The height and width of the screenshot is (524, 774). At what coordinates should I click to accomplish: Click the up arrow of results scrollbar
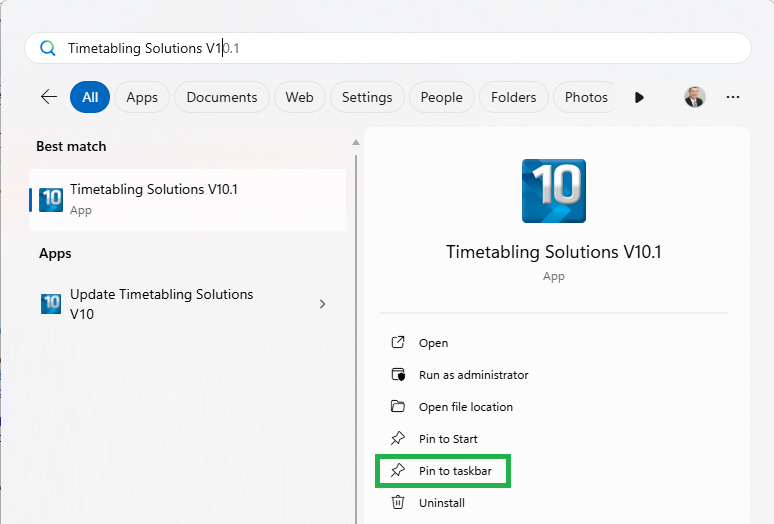point(355,143)
